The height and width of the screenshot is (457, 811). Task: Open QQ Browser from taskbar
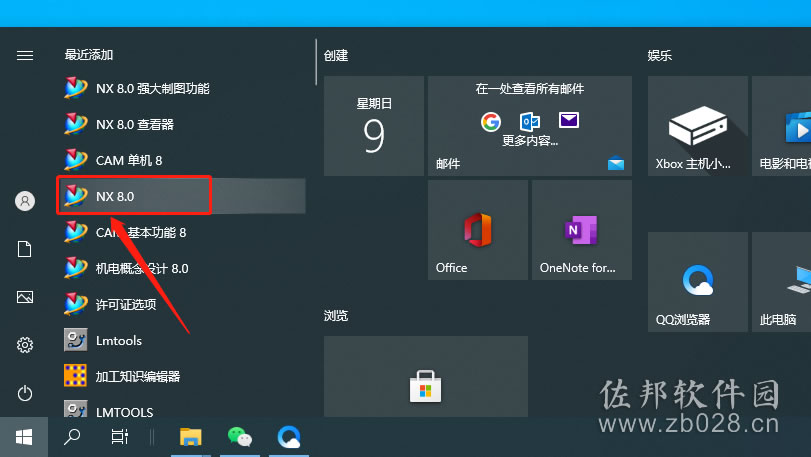coord(289,437)
